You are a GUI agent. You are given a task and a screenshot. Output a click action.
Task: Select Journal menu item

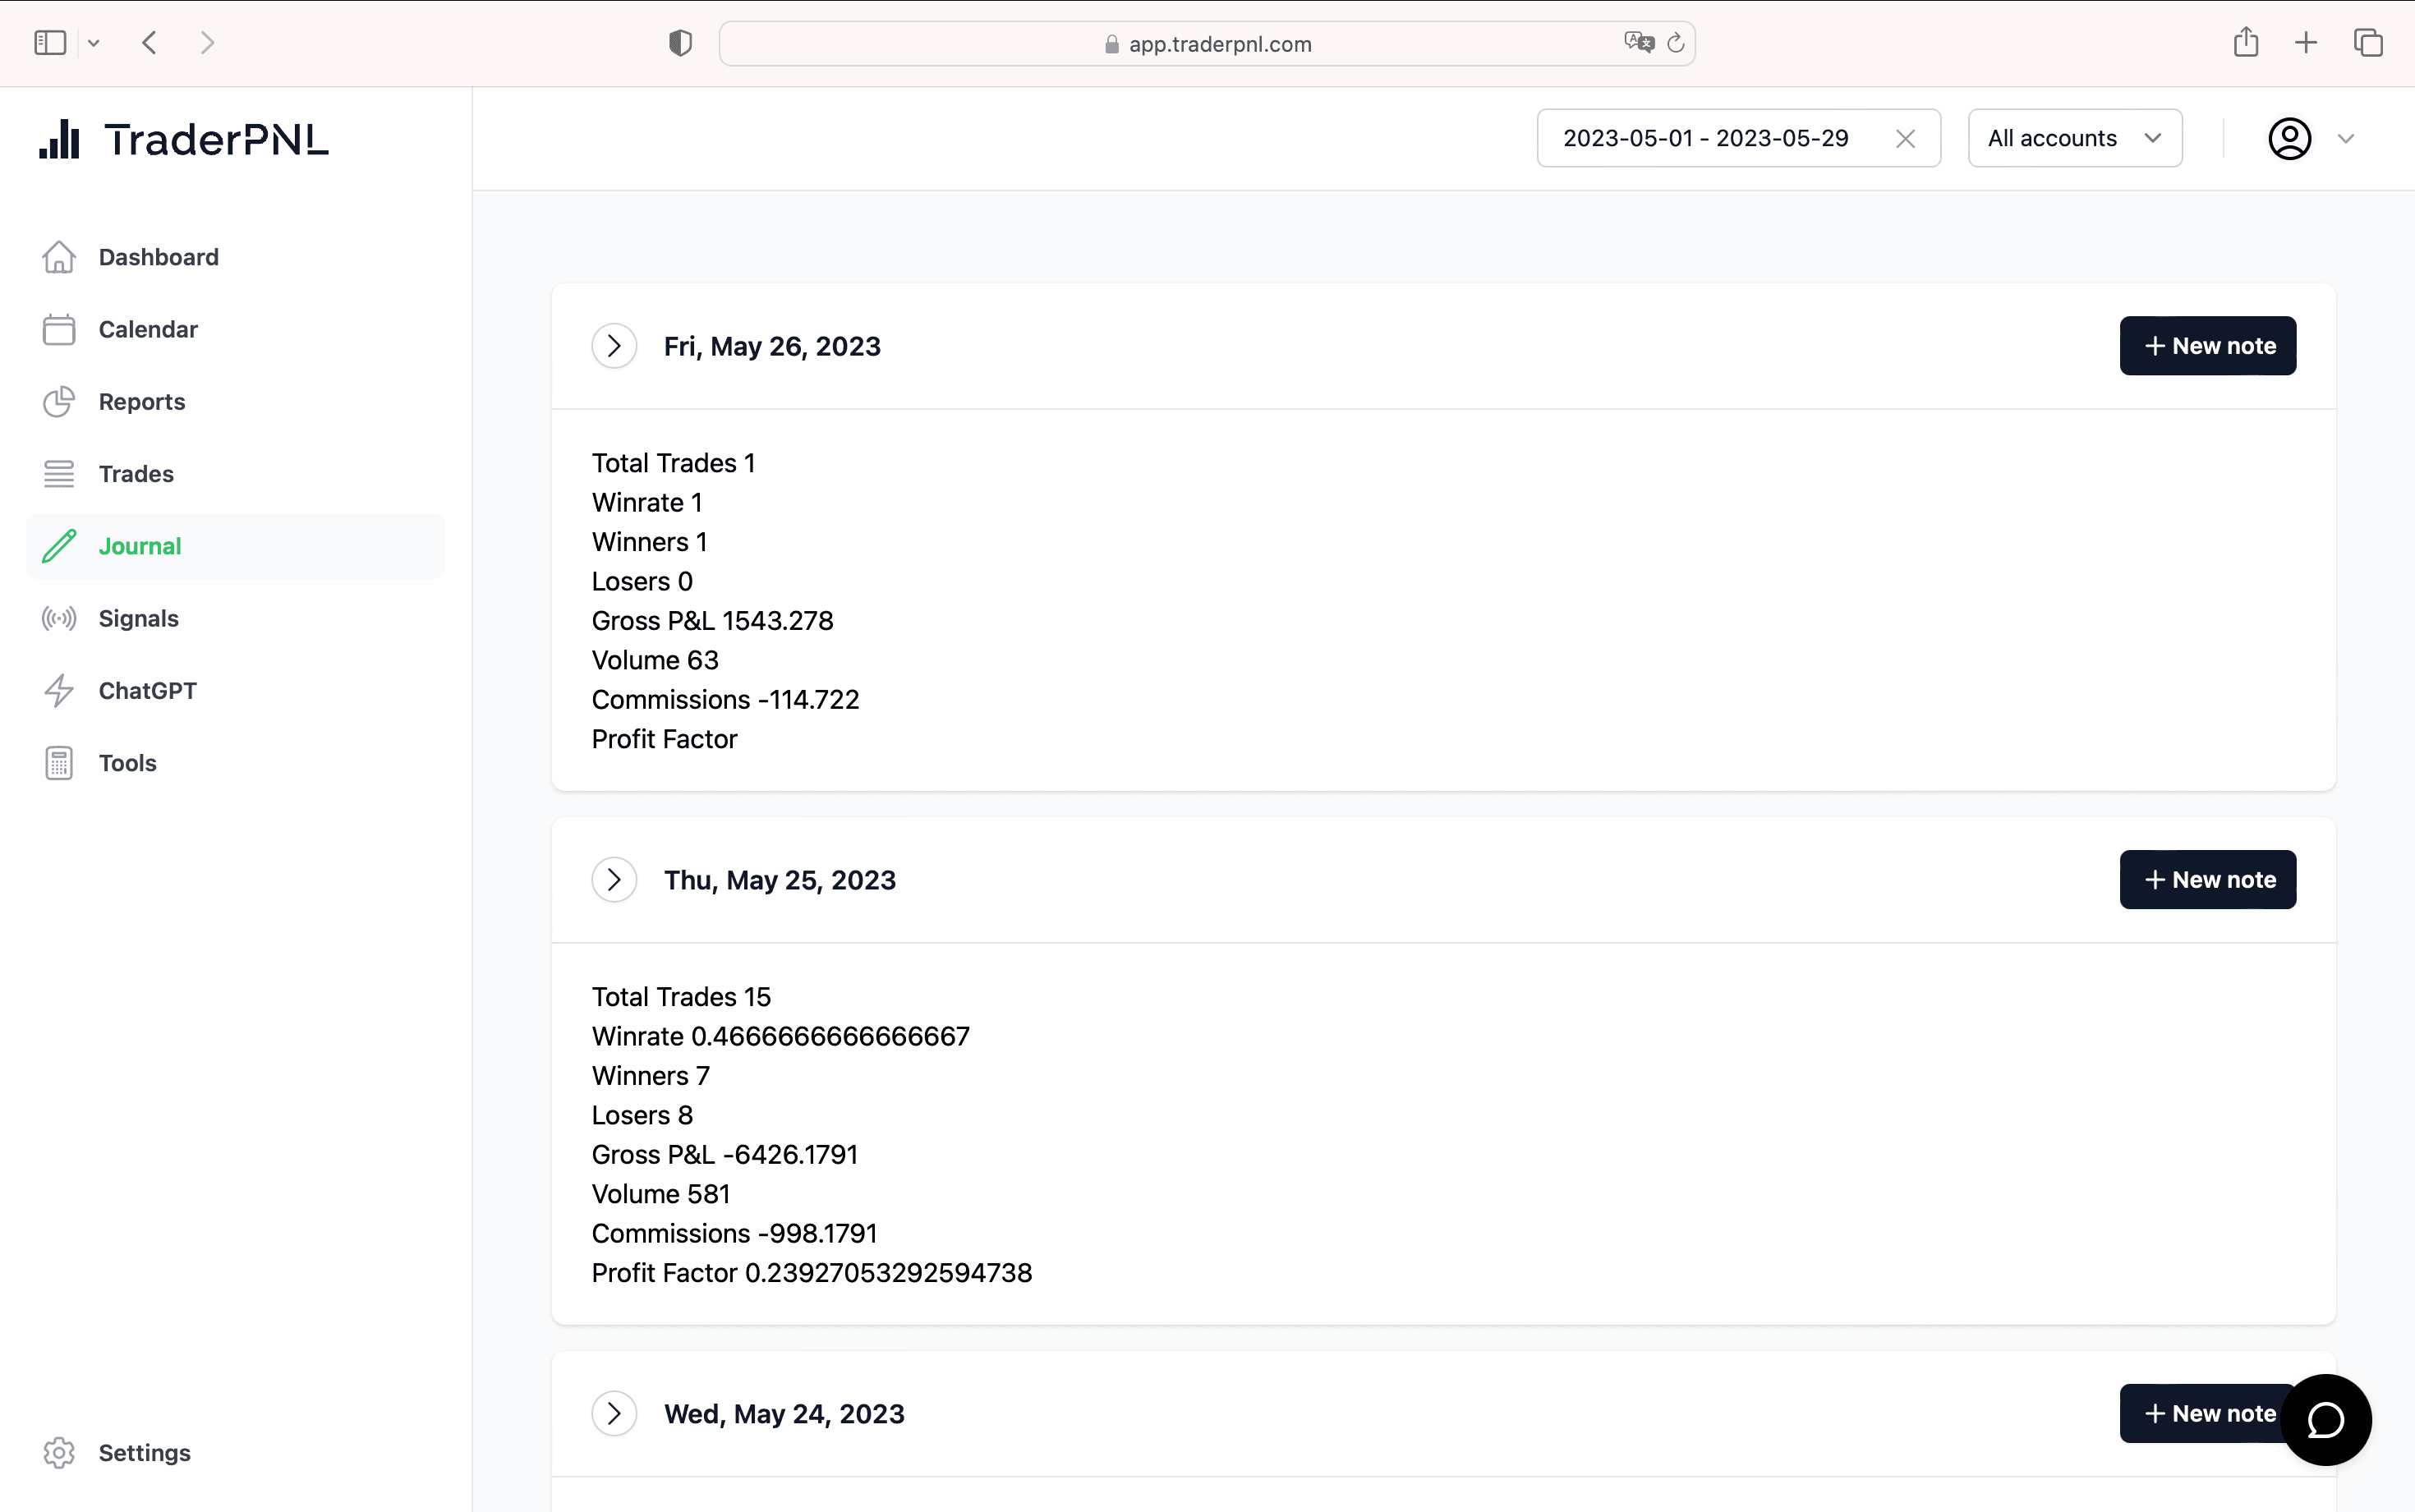tap(235, 546)
